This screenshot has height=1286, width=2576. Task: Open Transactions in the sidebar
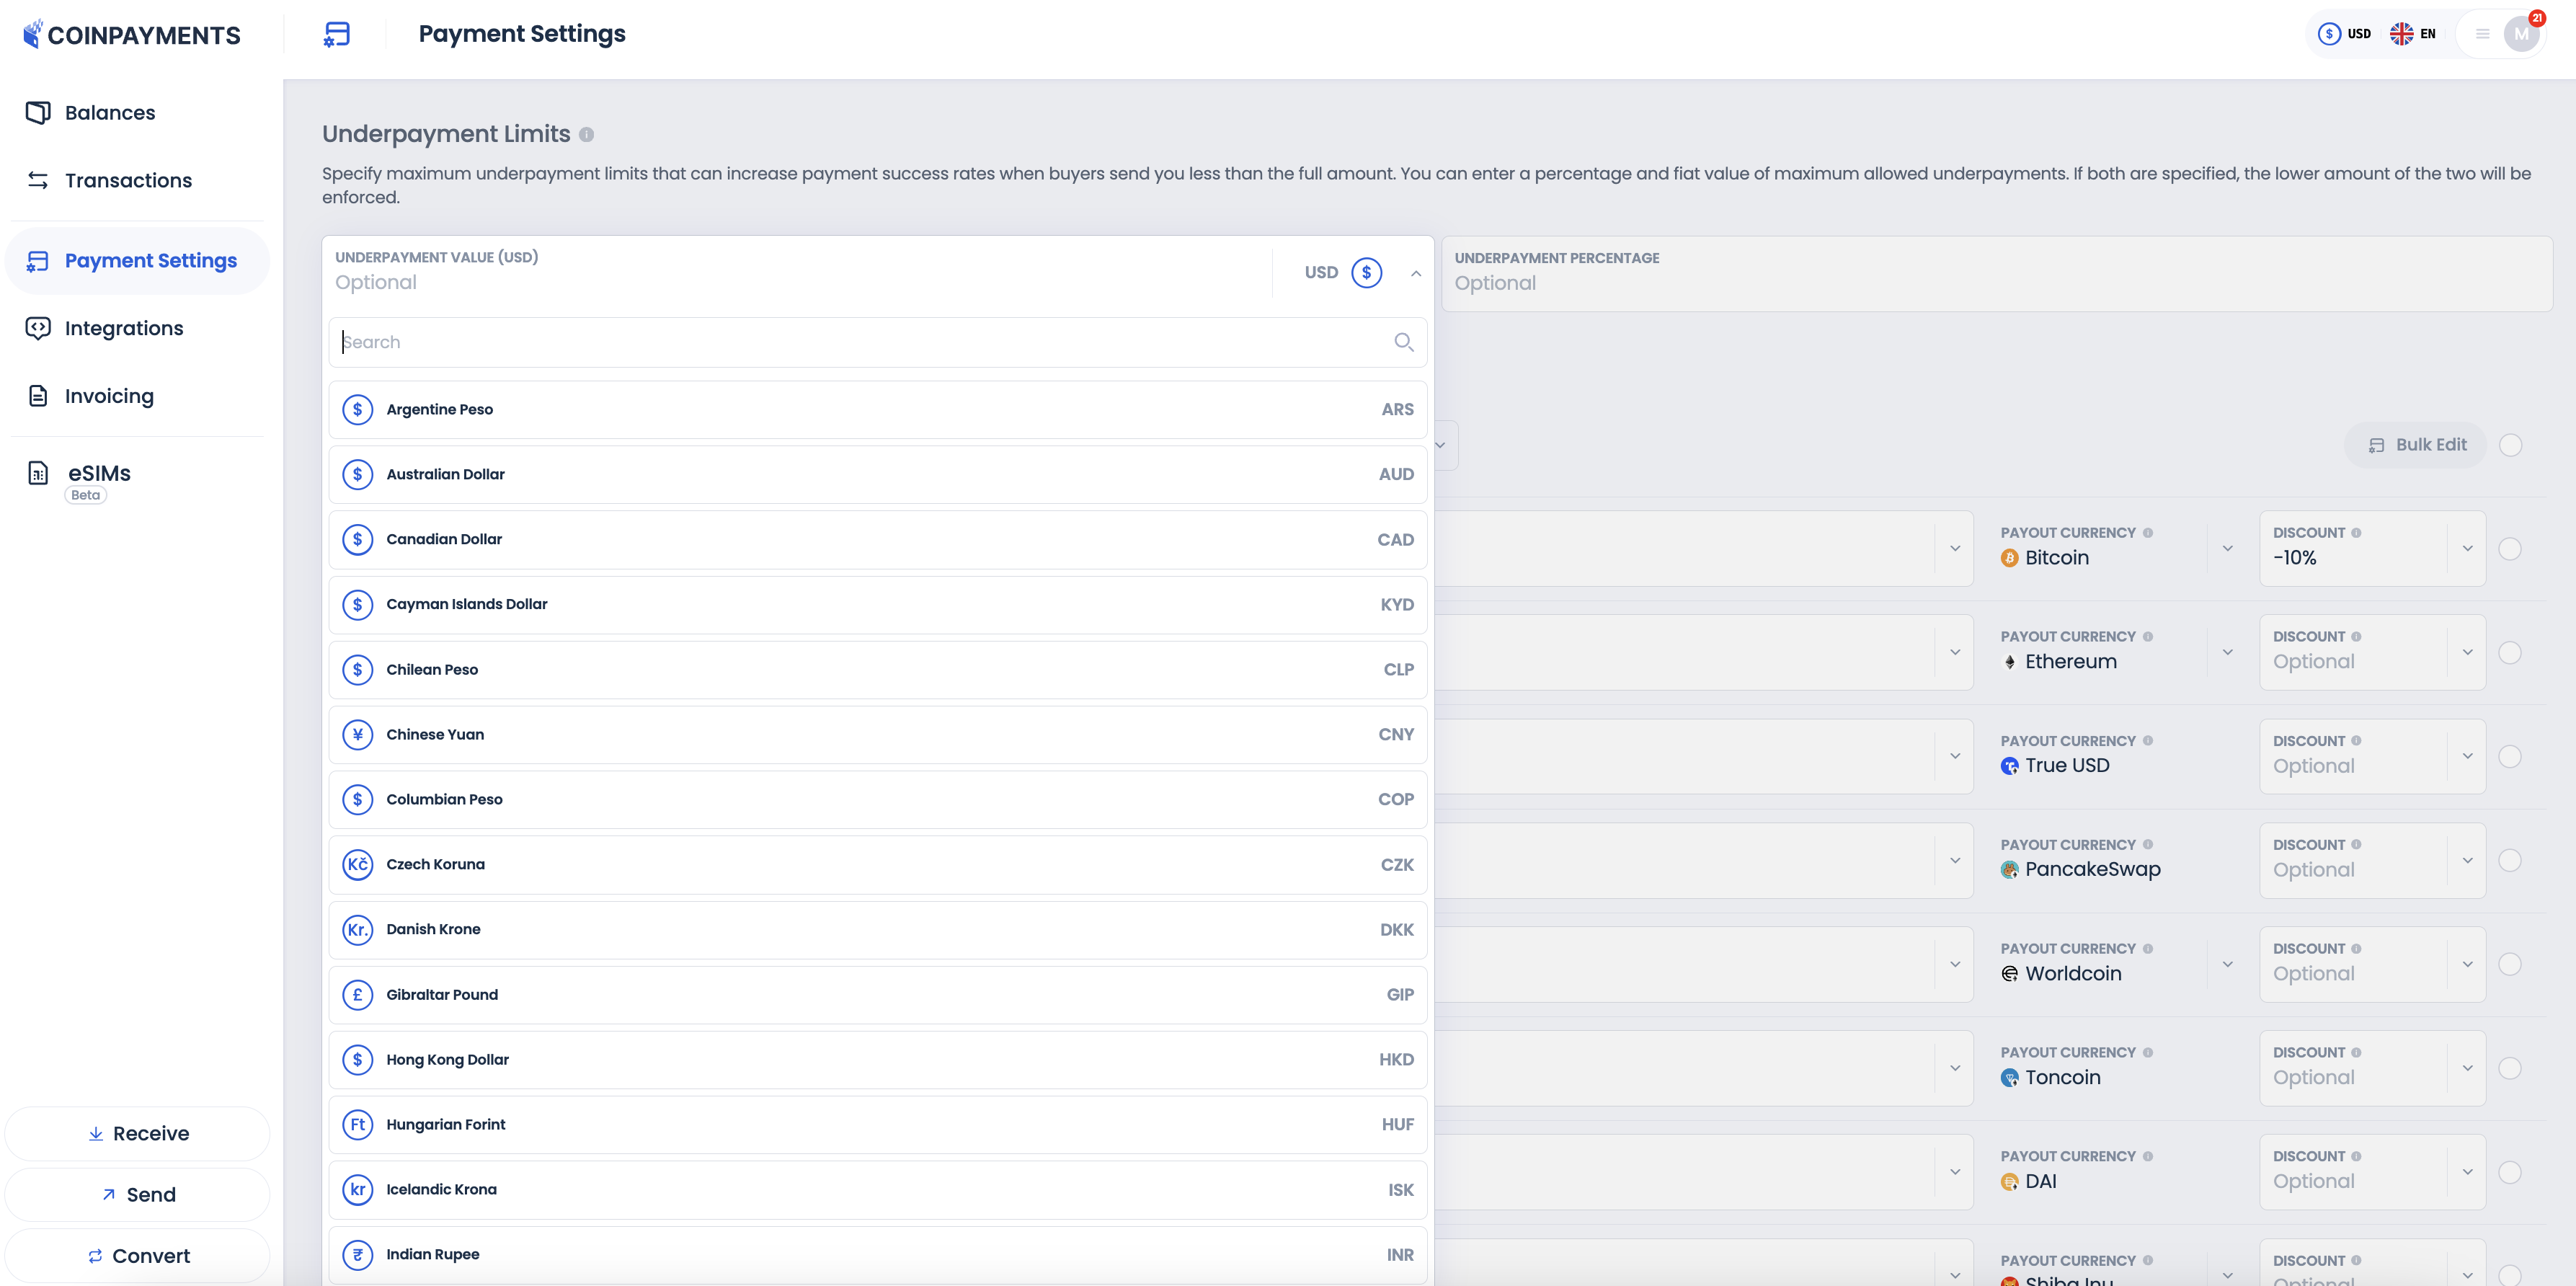[128, 181]
